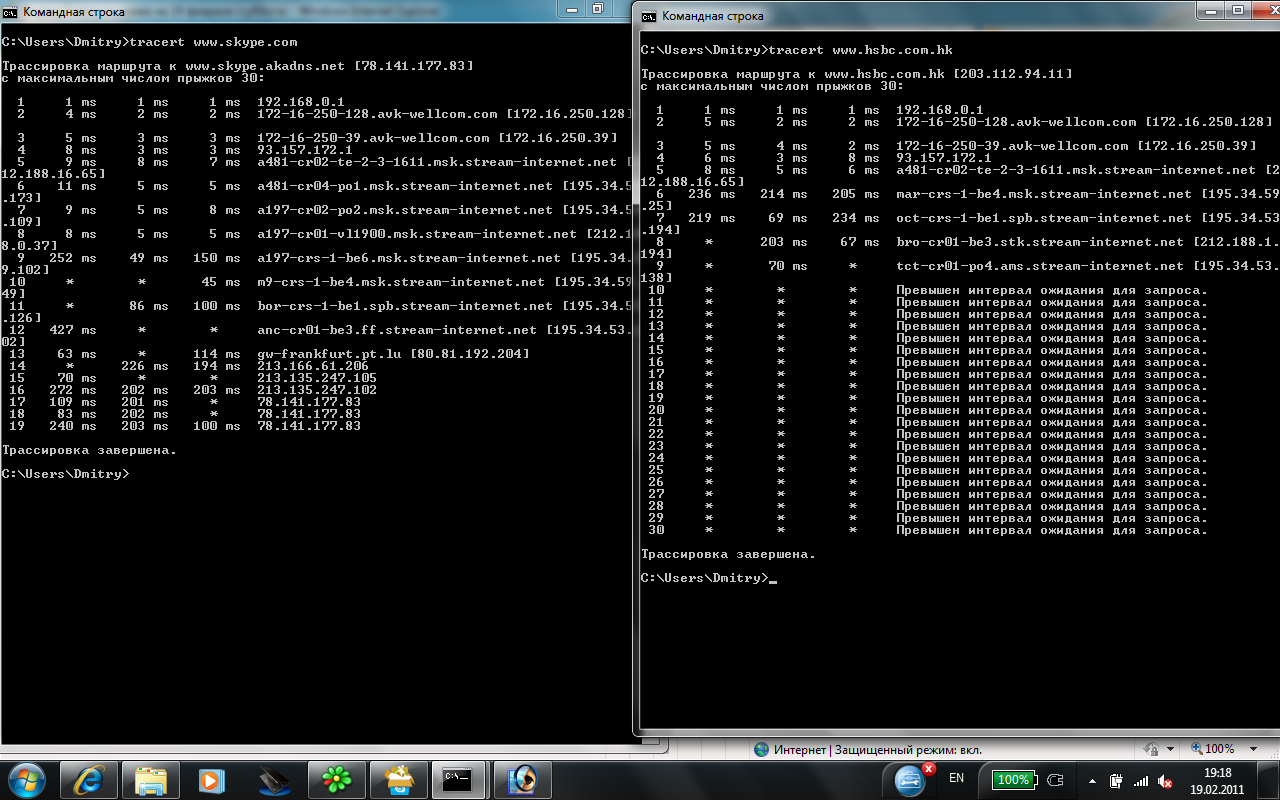Click the globe Internet zone icon
1280x800 pixels.
pyautogui.click(x=762, y=749)
